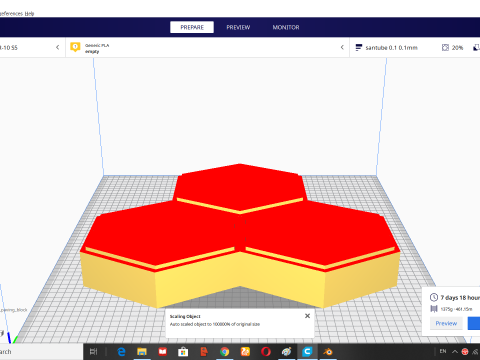The image size is (480, 360).
Task: Open the orange square app icon on taskbar
Action: click(x=245, y=351)
